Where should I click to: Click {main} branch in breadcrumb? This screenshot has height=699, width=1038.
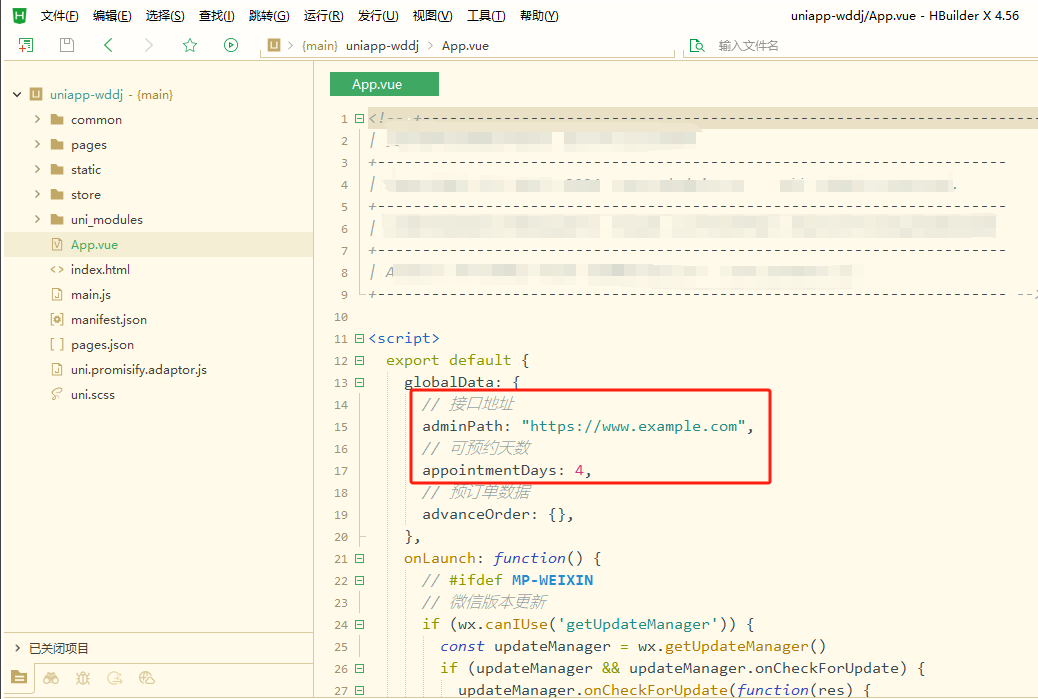coord(320,46)
